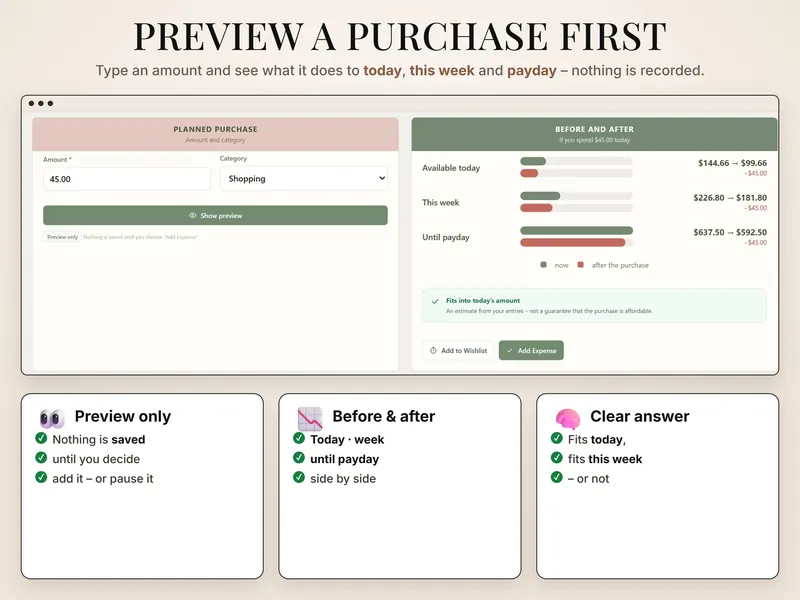Click the green Available today bar
The width and height of the screenshot is (800, 600).
pos(533,161)
